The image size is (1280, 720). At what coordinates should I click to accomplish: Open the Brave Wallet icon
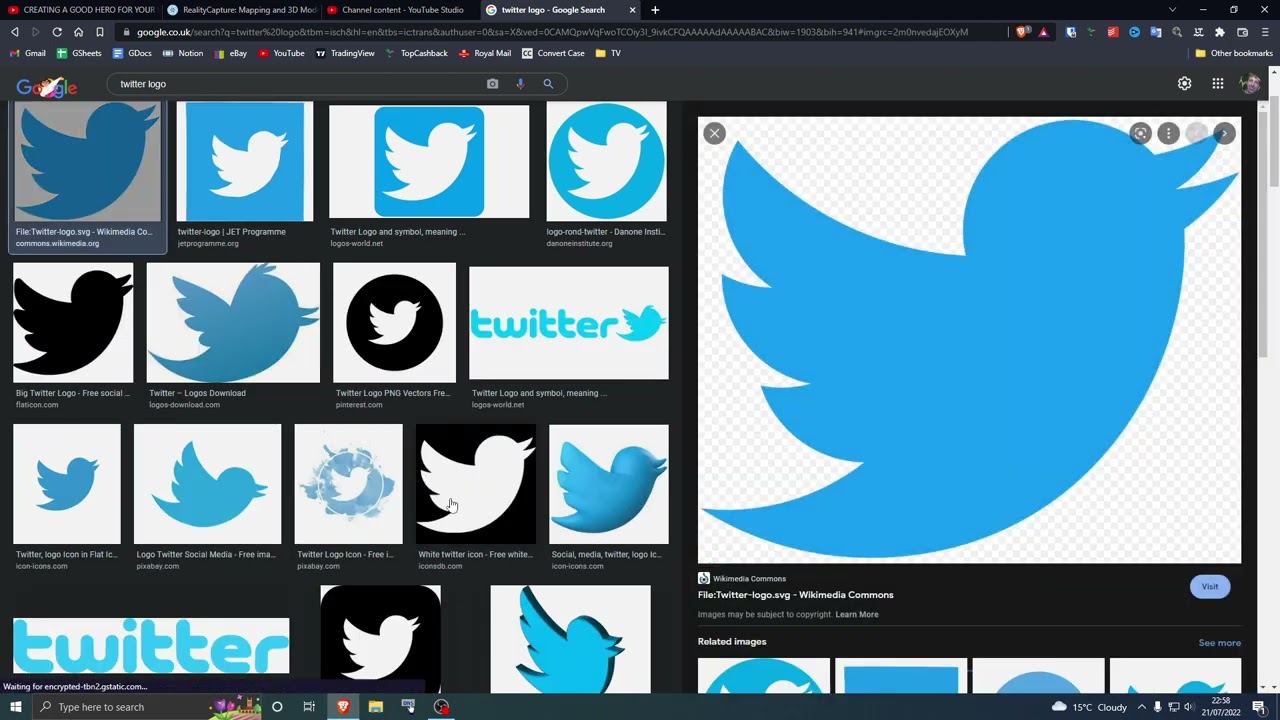point(1243,32)
